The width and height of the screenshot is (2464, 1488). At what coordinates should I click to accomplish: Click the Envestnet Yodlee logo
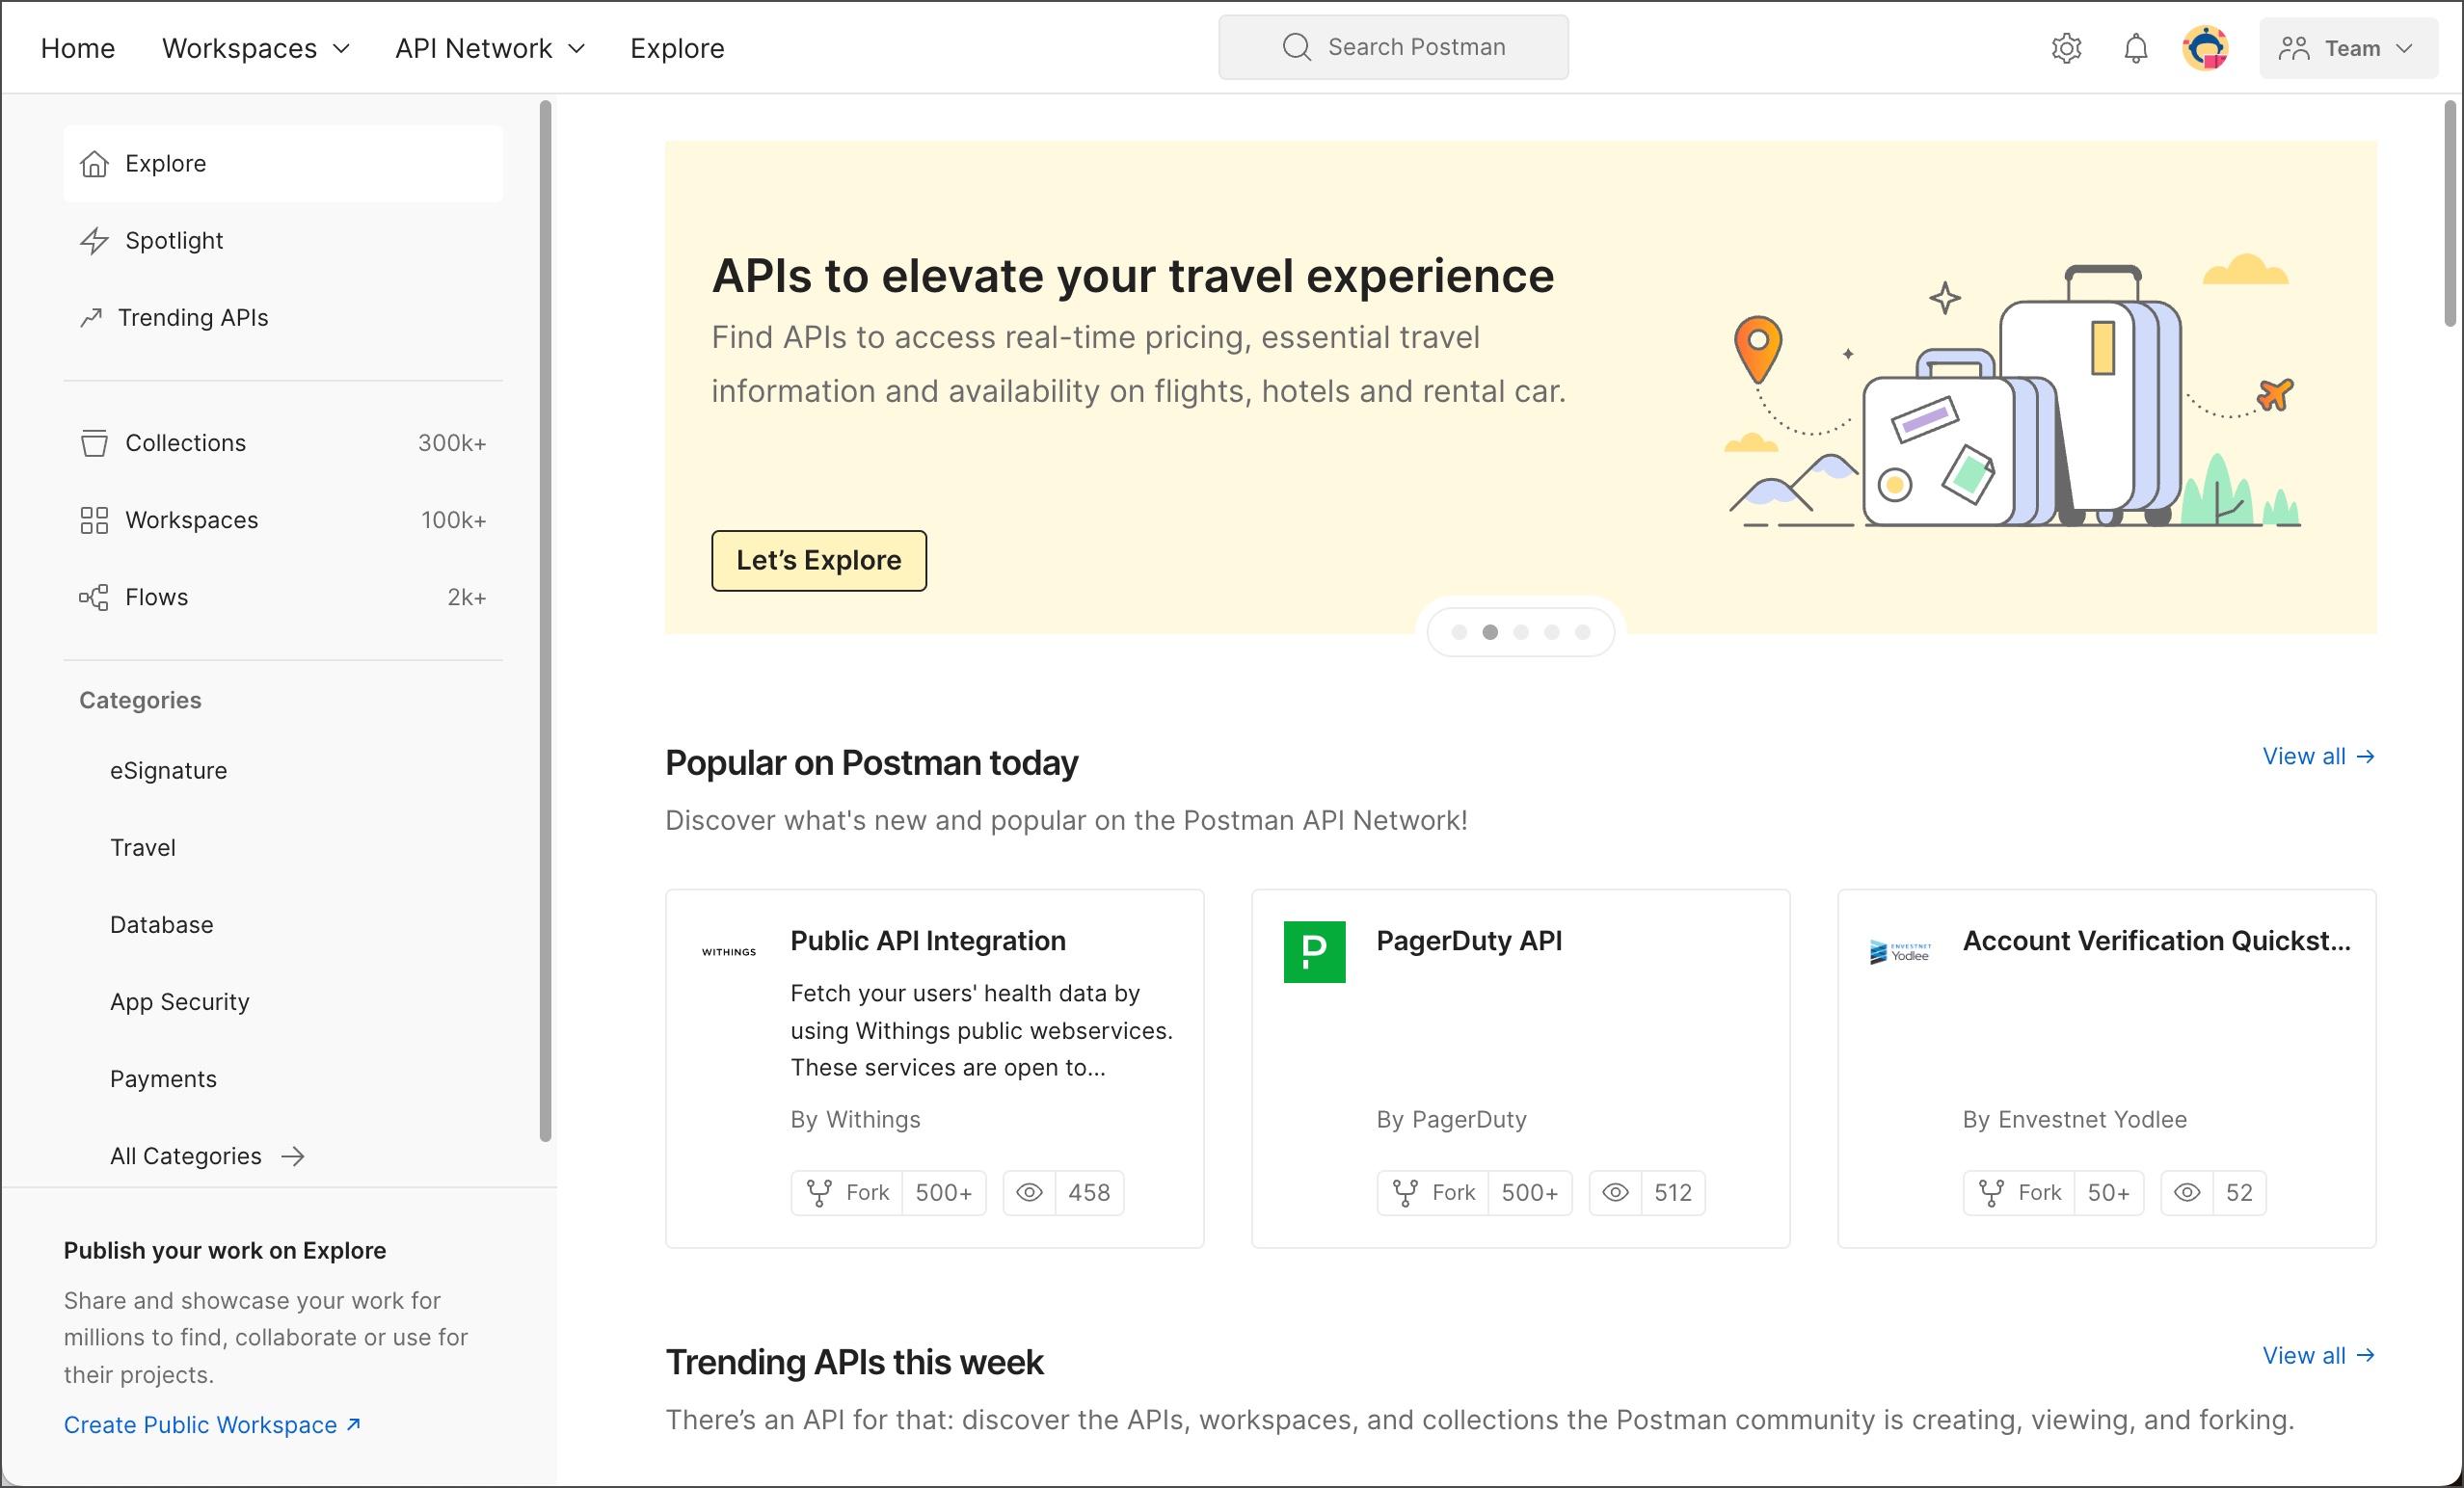[1900, 952]
